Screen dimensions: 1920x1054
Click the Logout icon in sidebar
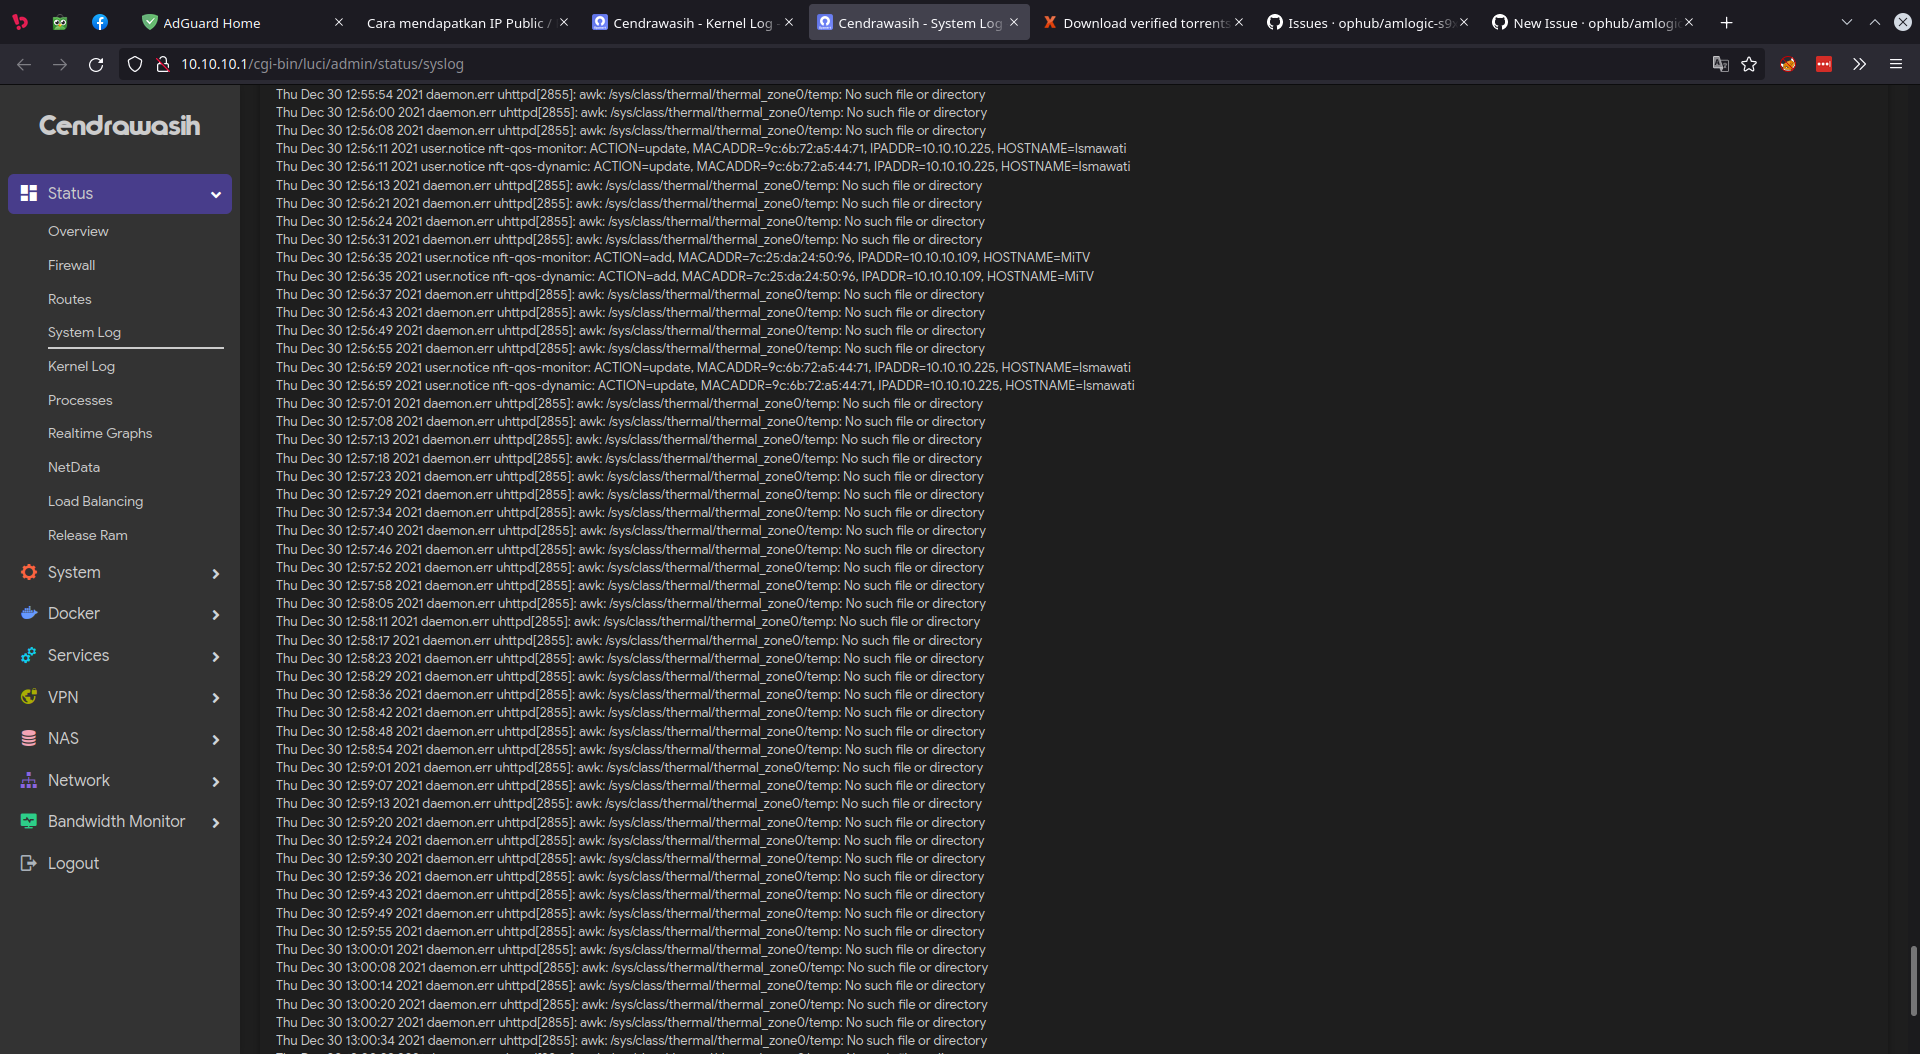(x=27, y=863)
